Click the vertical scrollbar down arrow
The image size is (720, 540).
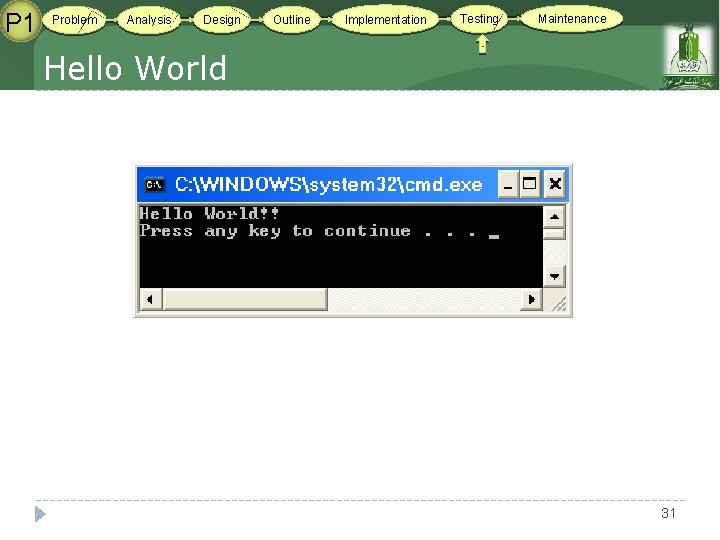554,276
